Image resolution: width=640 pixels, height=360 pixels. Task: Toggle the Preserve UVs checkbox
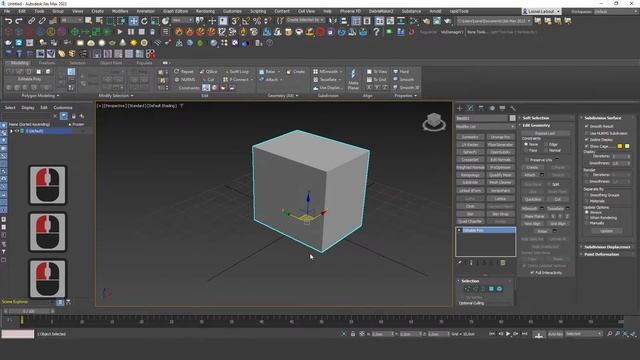point(527,160)
